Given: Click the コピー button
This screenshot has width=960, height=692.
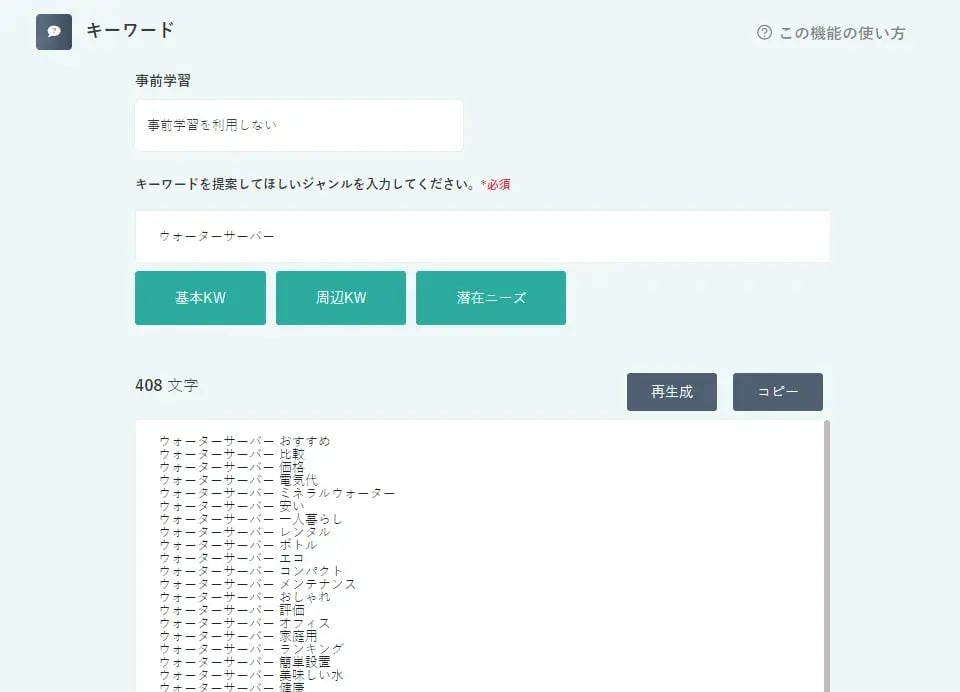Looking at the screenshot, I should coord(778,392).
